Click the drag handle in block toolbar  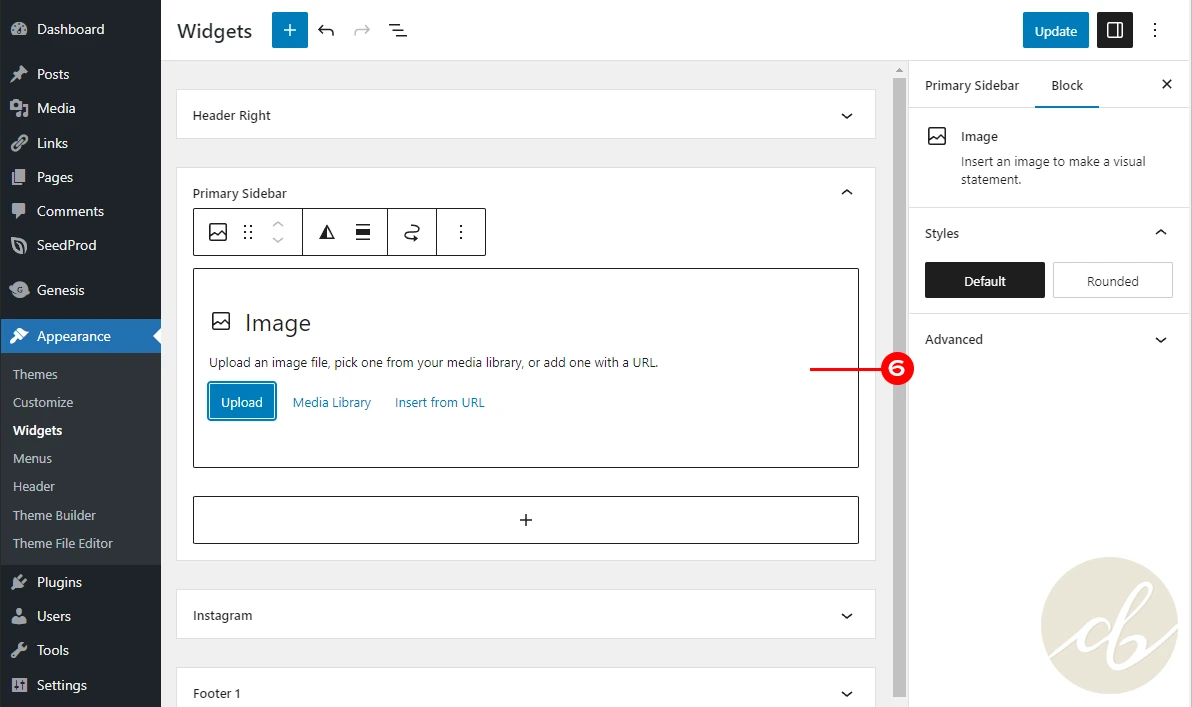coord(248,232)
